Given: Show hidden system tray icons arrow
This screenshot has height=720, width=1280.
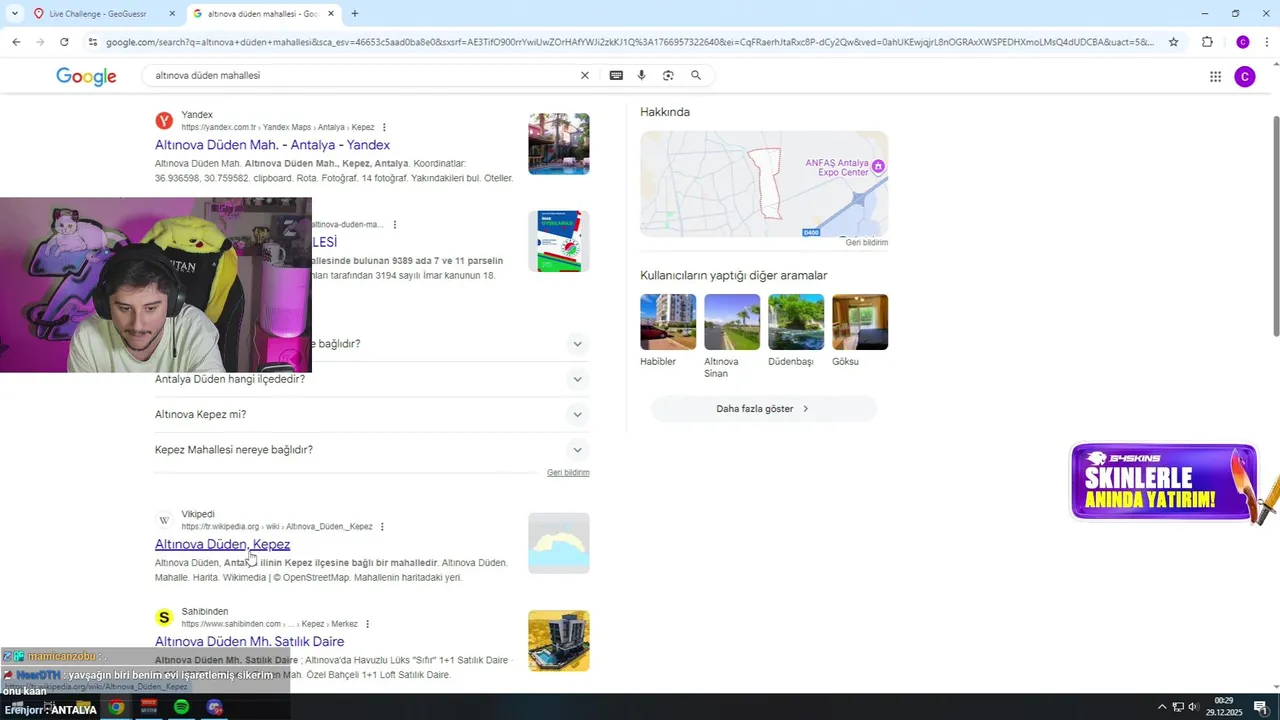Looking at the screenshot, I should click(x=1162, y=707).
